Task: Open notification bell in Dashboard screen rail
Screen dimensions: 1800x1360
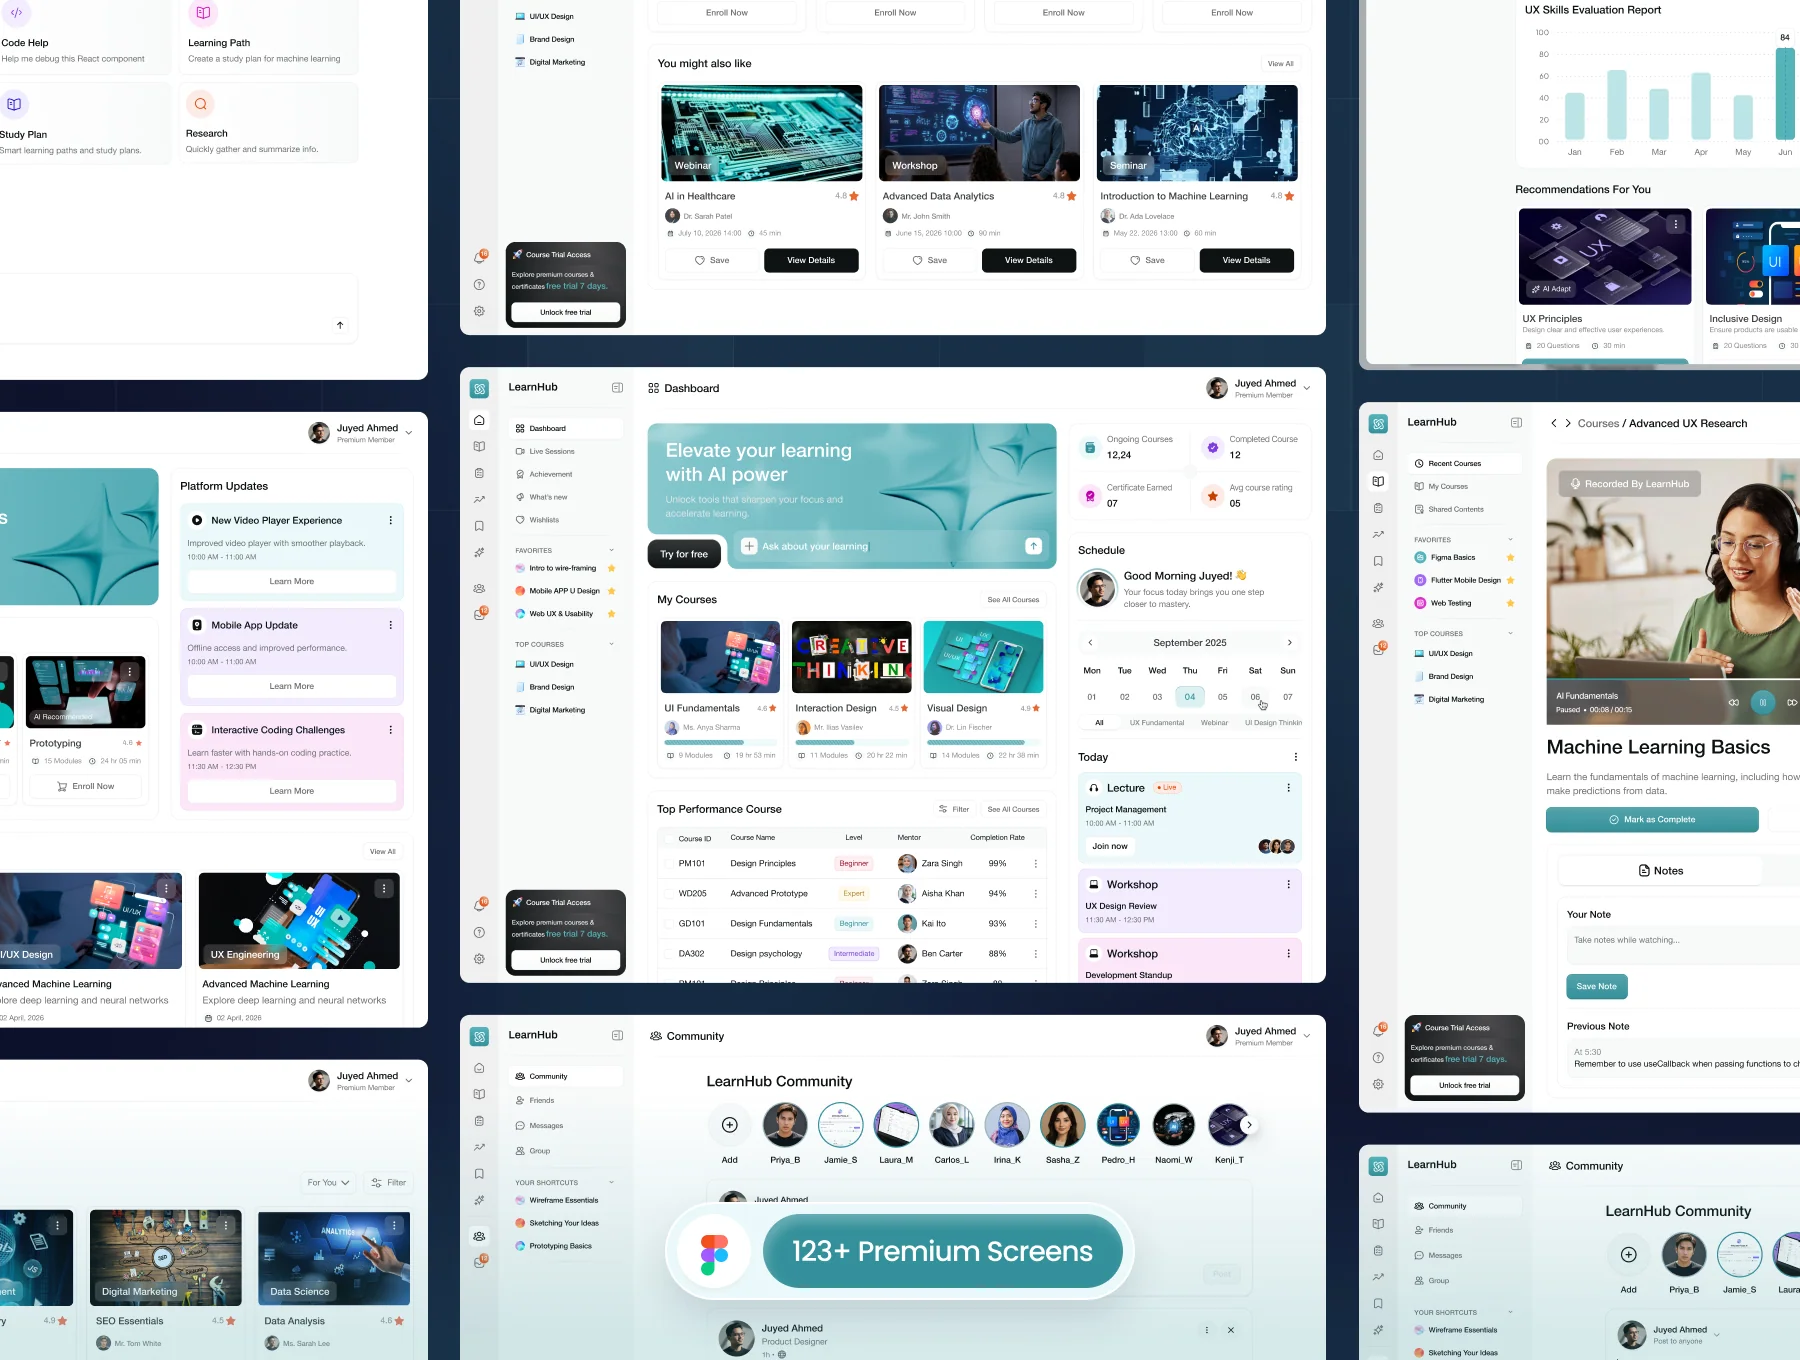Action: [480, 905]
